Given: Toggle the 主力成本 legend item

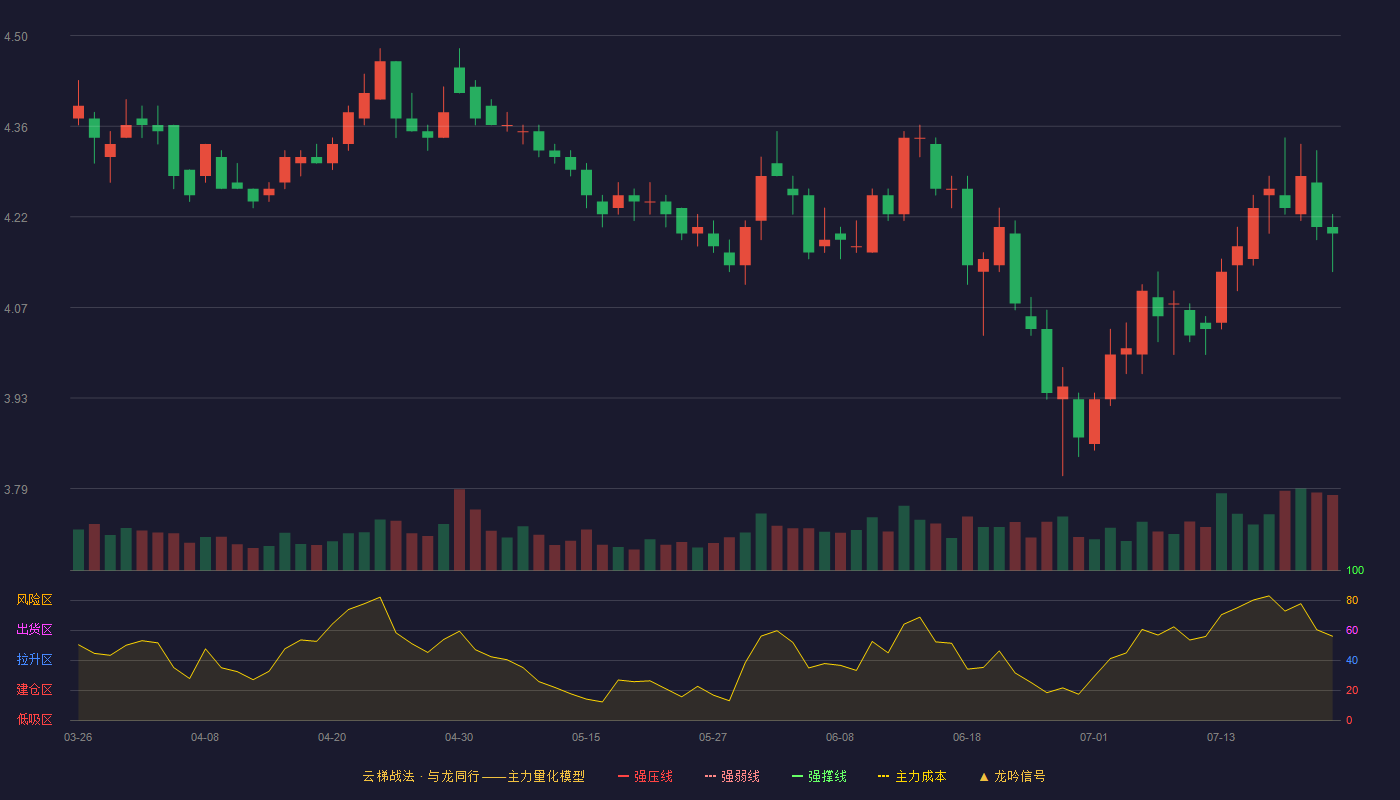Looking at the screenshot, I should point(912,776).
